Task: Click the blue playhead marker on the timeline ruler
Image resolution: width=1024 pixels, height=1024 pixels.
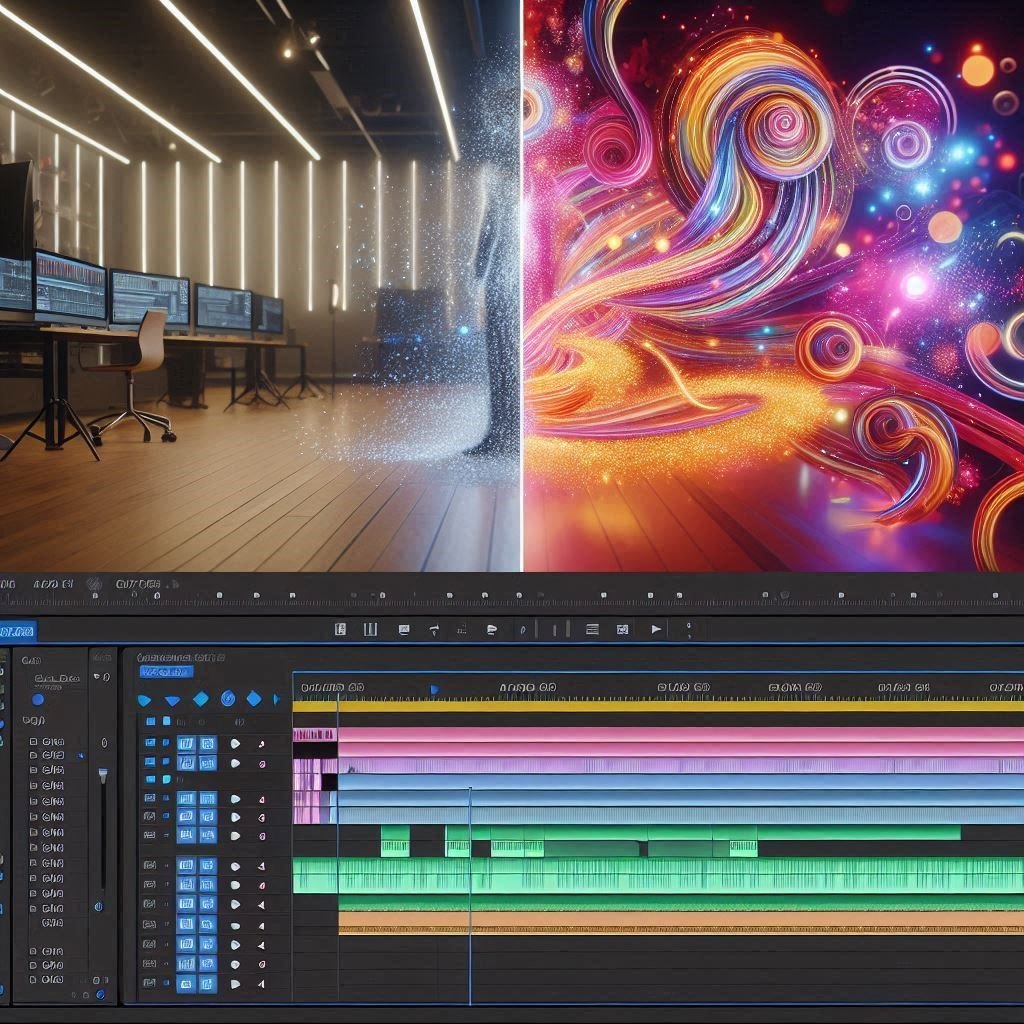Action: (x=433, y=690)
